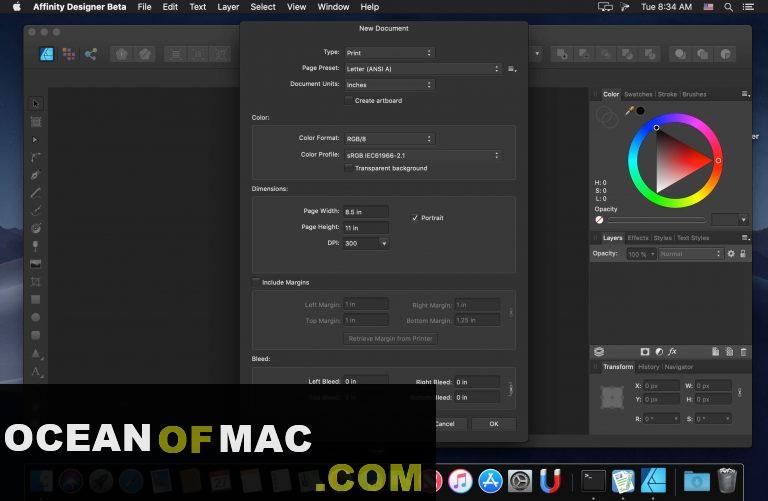Select the Place Image tool
768x501 pixels.
point(35,264)
